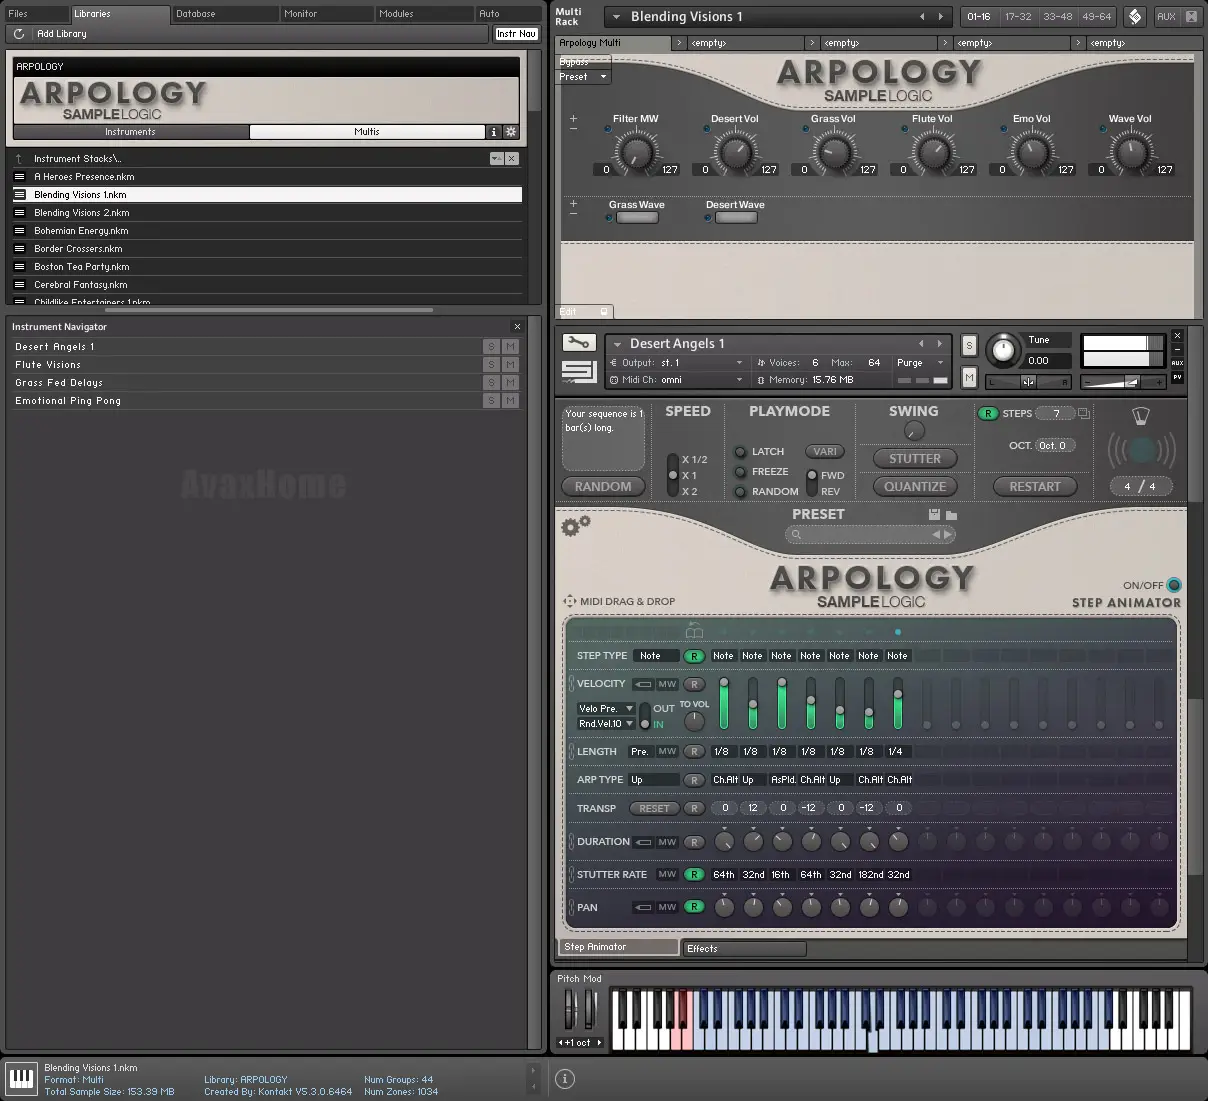Click MIDI Drag & Drop icon
1208x1101 pixels.
coord(569,602)
